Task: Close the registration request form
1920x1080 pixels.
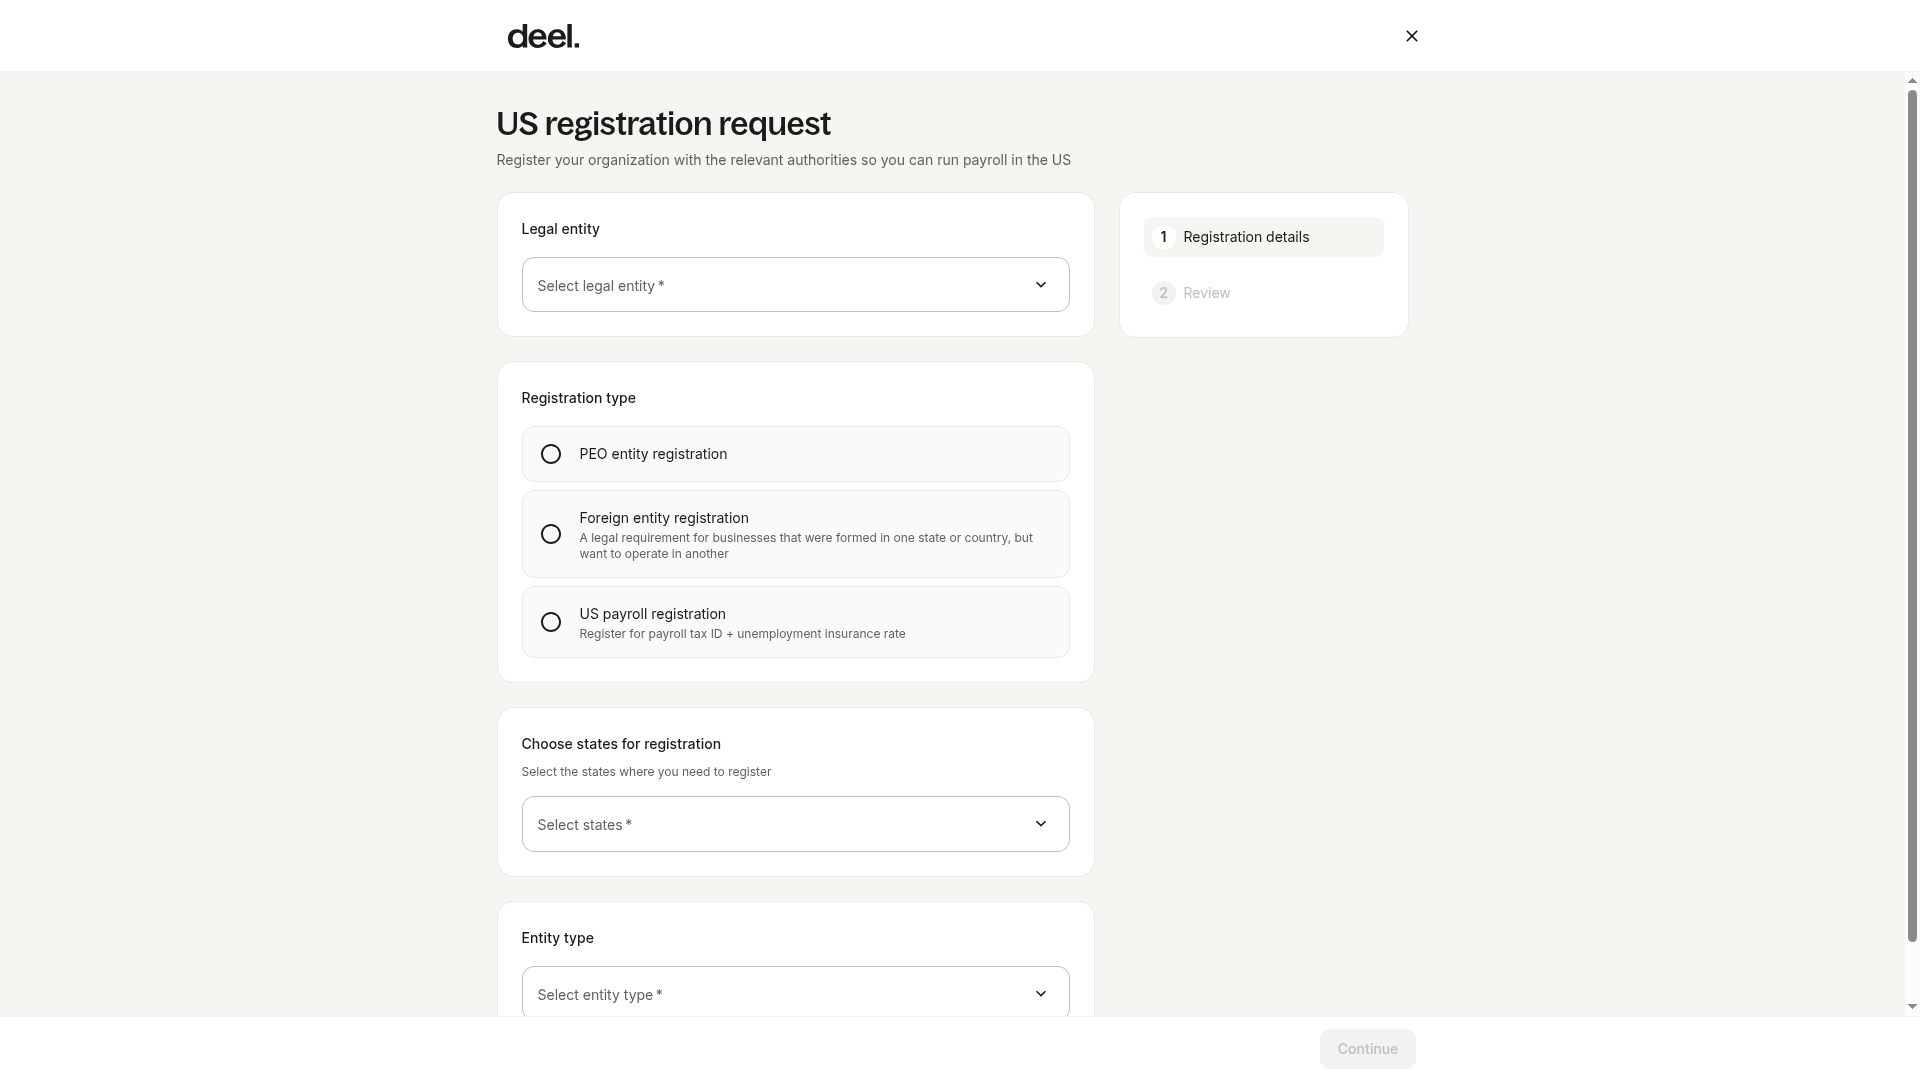Action: [1411, 36]
